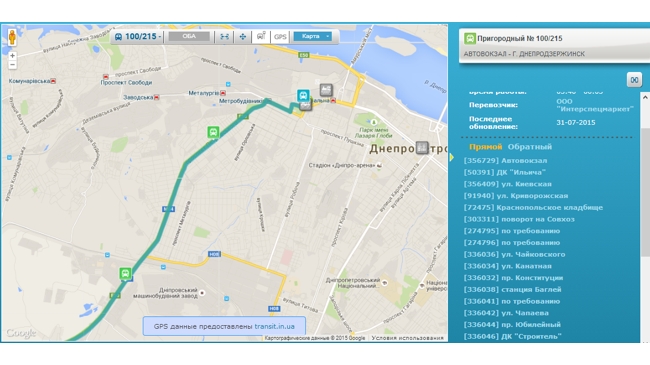Click the move/pan cross-arrows toolbar icon

pos(243,37)
